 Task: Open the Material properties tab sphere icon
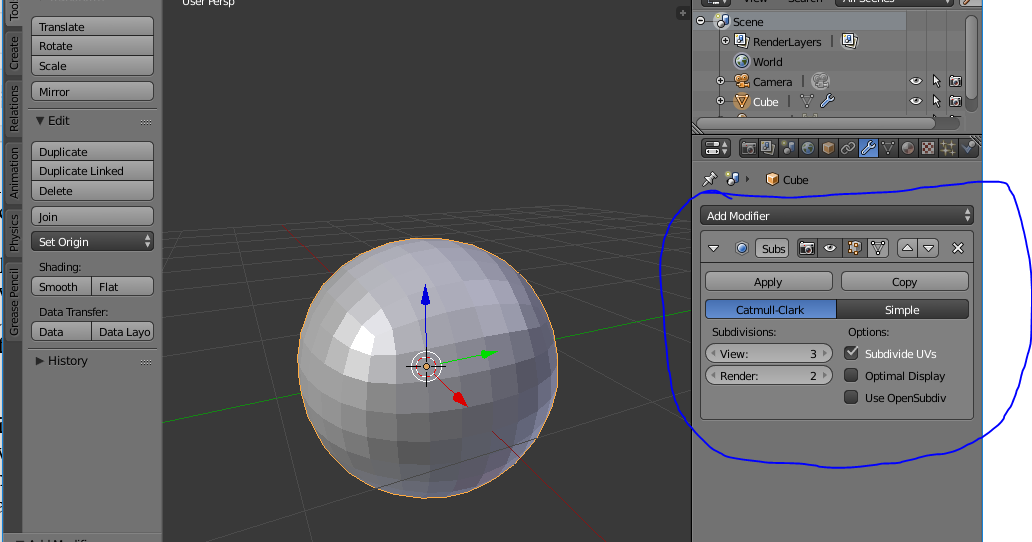pyautogui.click(x=908, y=148)
